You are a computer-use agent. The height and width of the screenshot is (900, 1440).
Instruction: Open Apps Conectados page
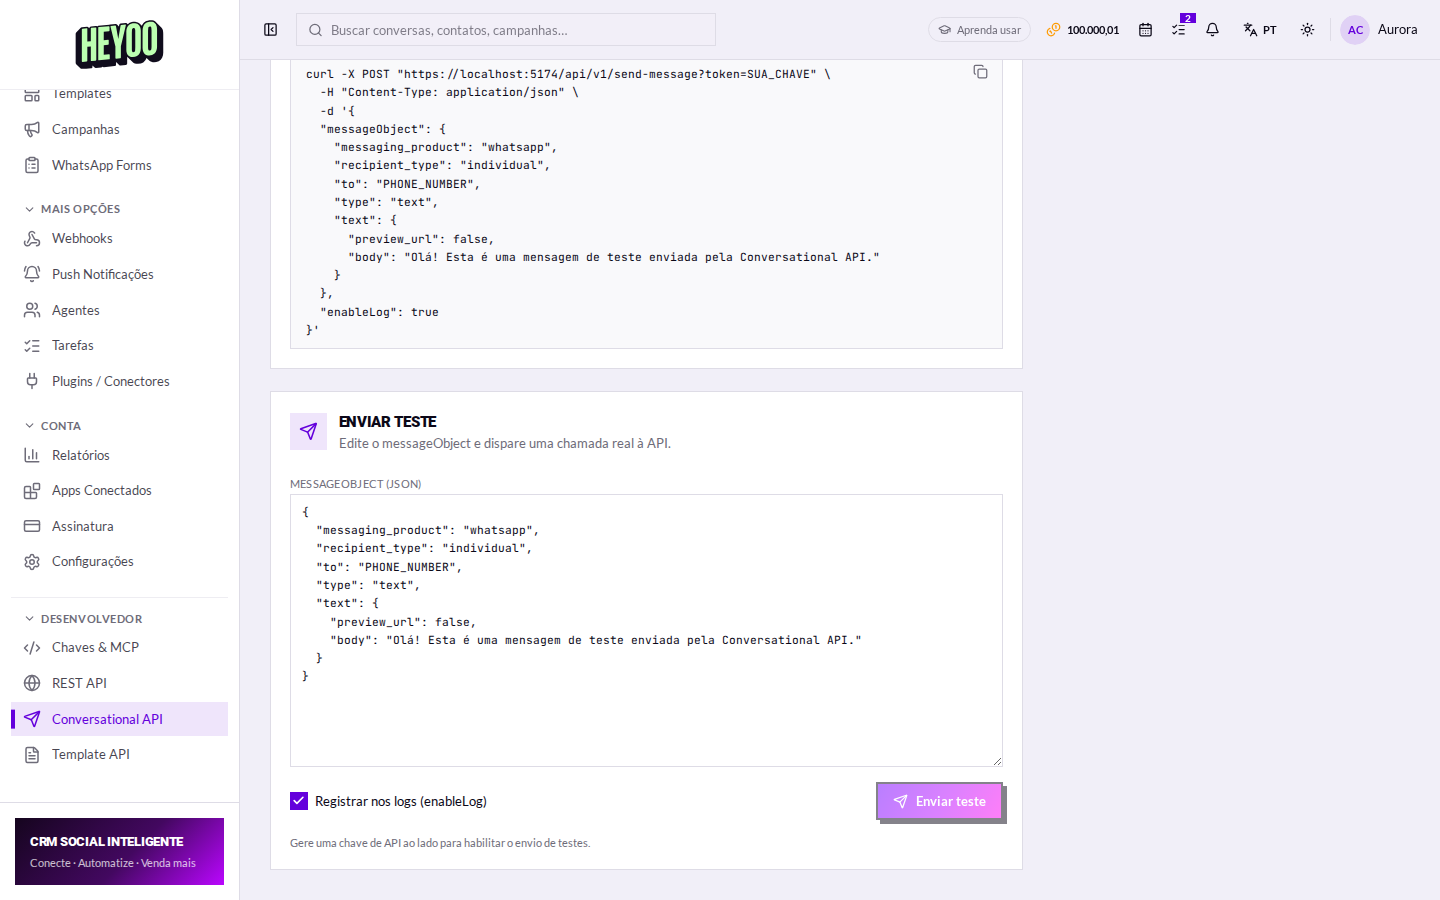click(x=119, y=490)
